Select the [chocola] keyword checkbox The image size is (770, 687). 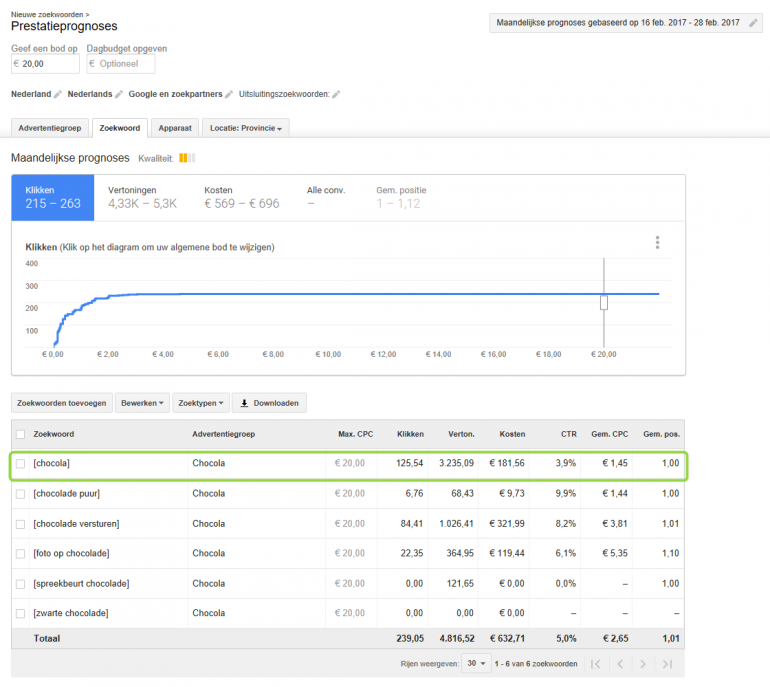21,464
